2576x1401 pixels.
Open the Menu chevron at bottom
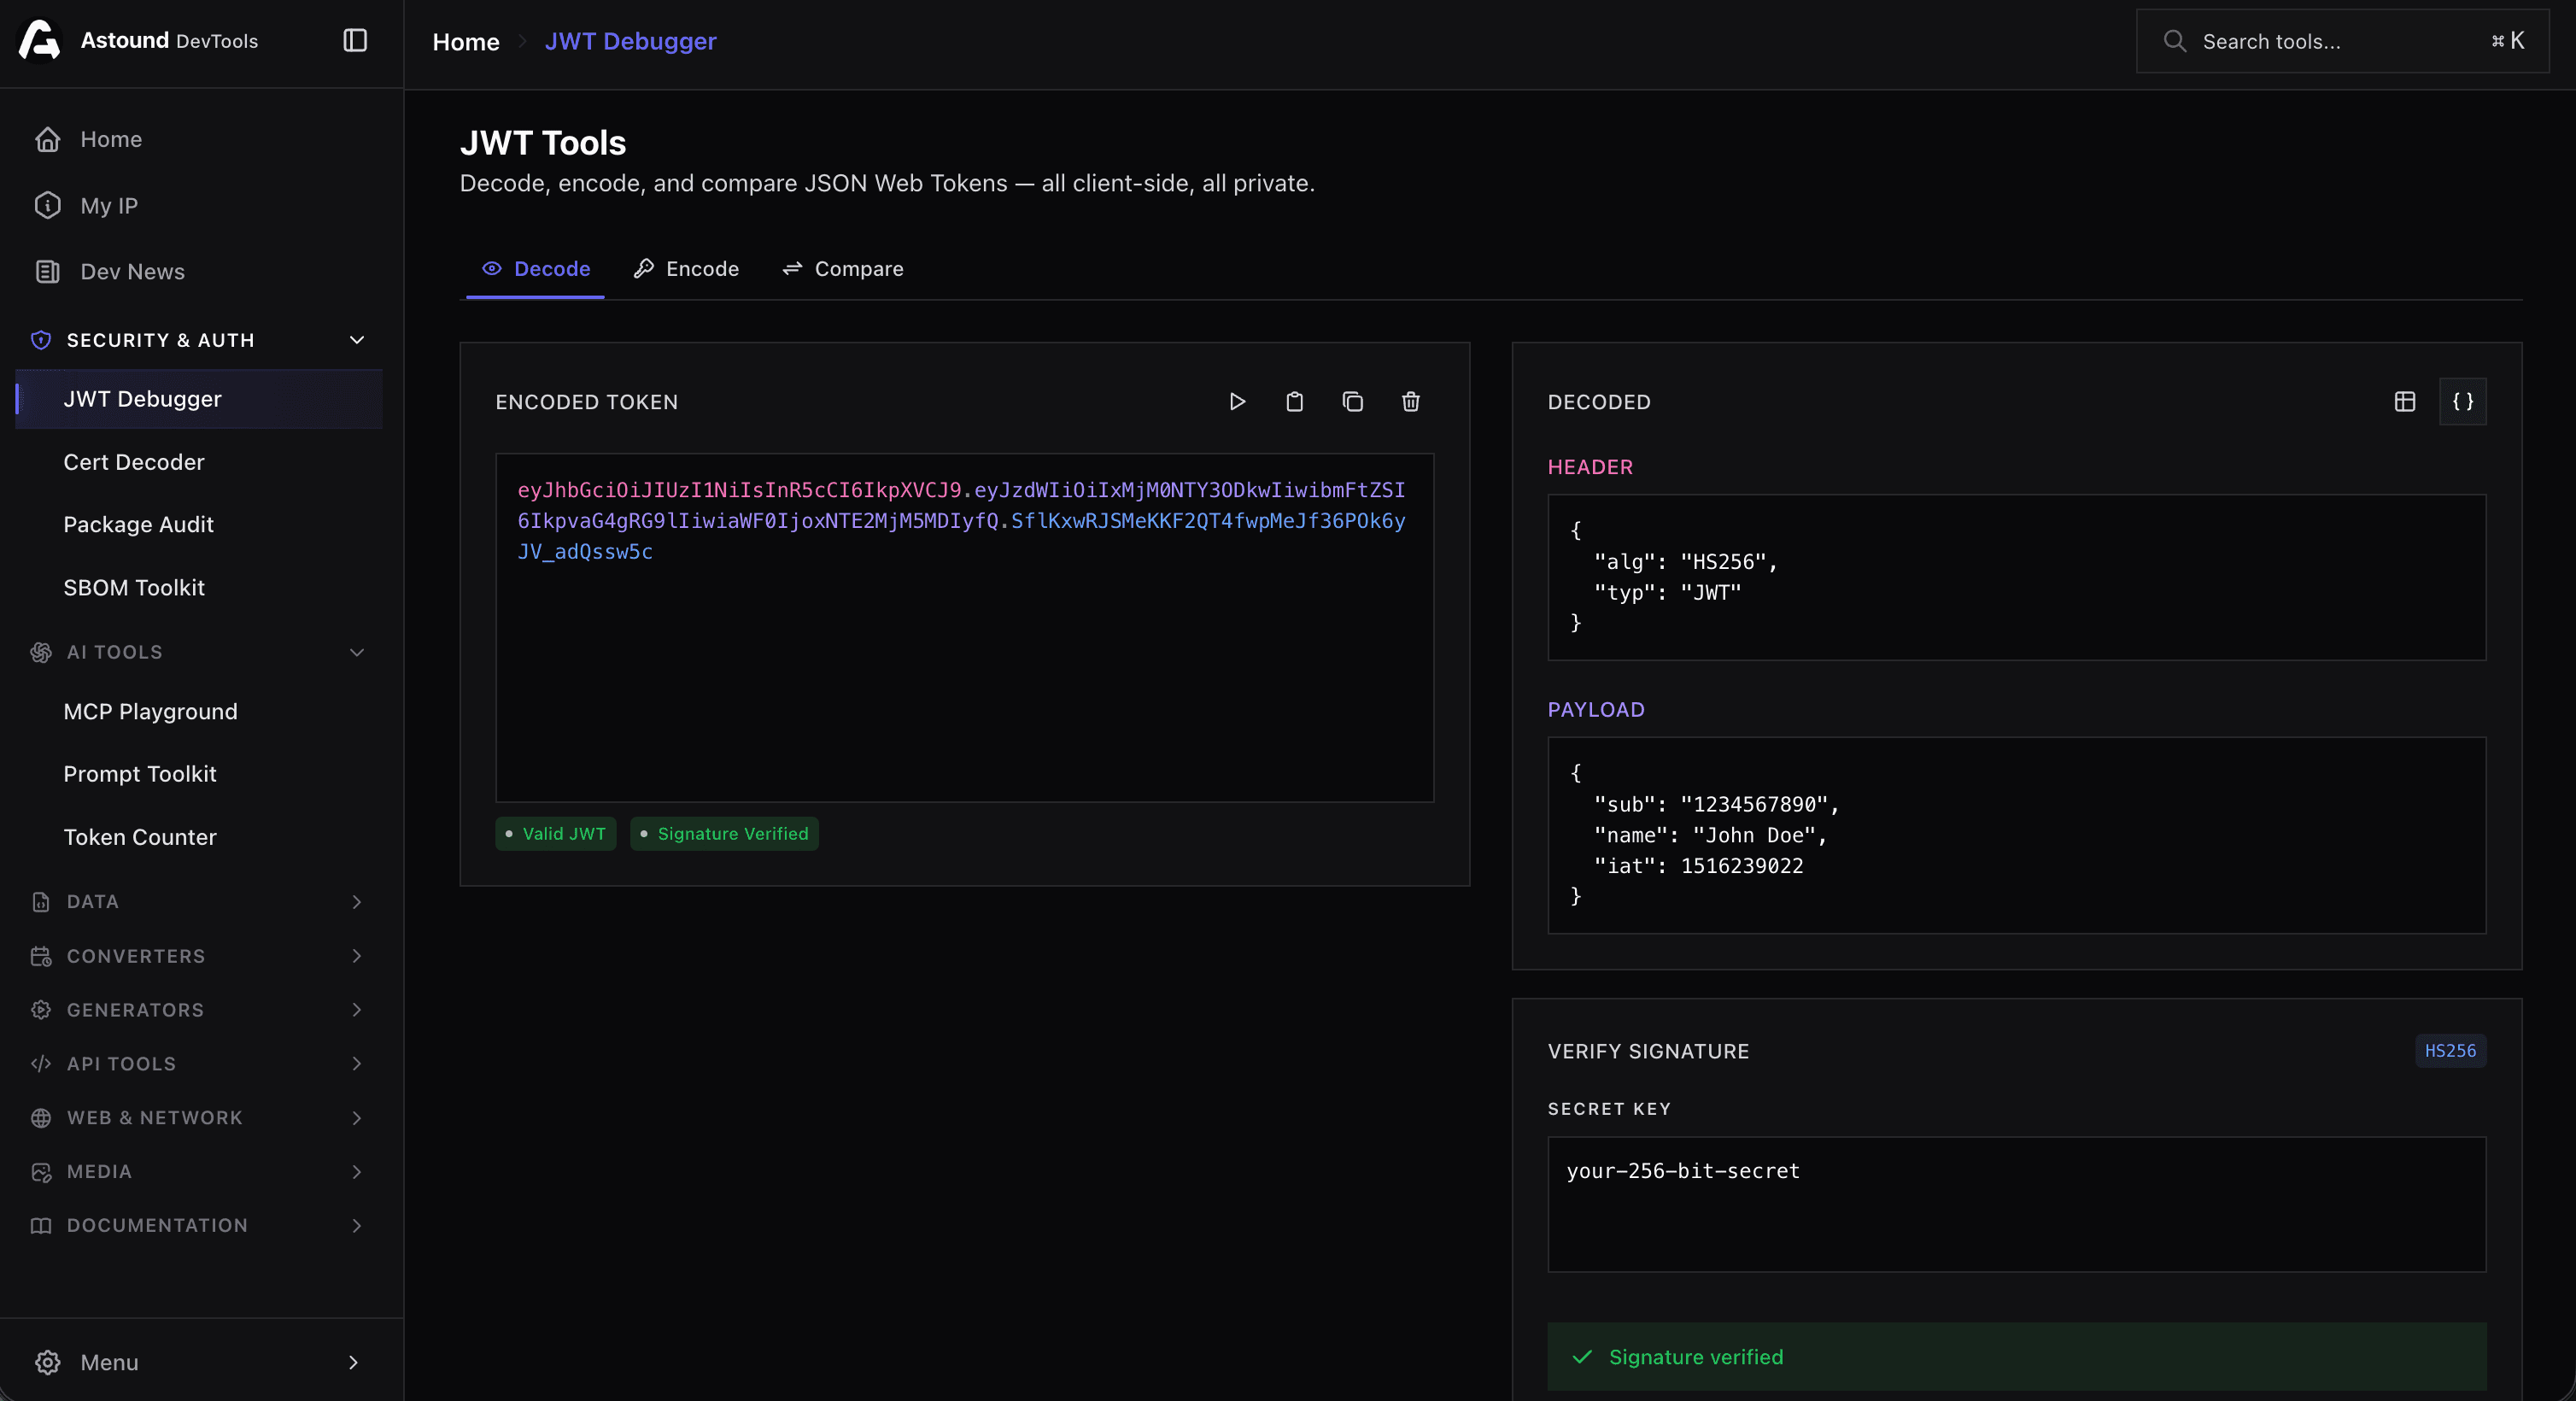click(x=353, y=1362)
